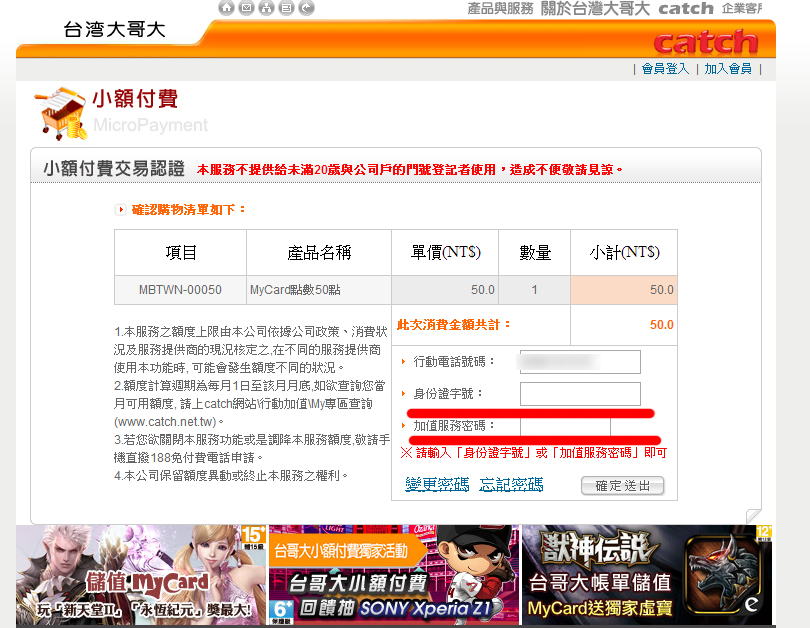
Task: Click the subtotal cell 50.0 in peach
Action: coord(624,290)
